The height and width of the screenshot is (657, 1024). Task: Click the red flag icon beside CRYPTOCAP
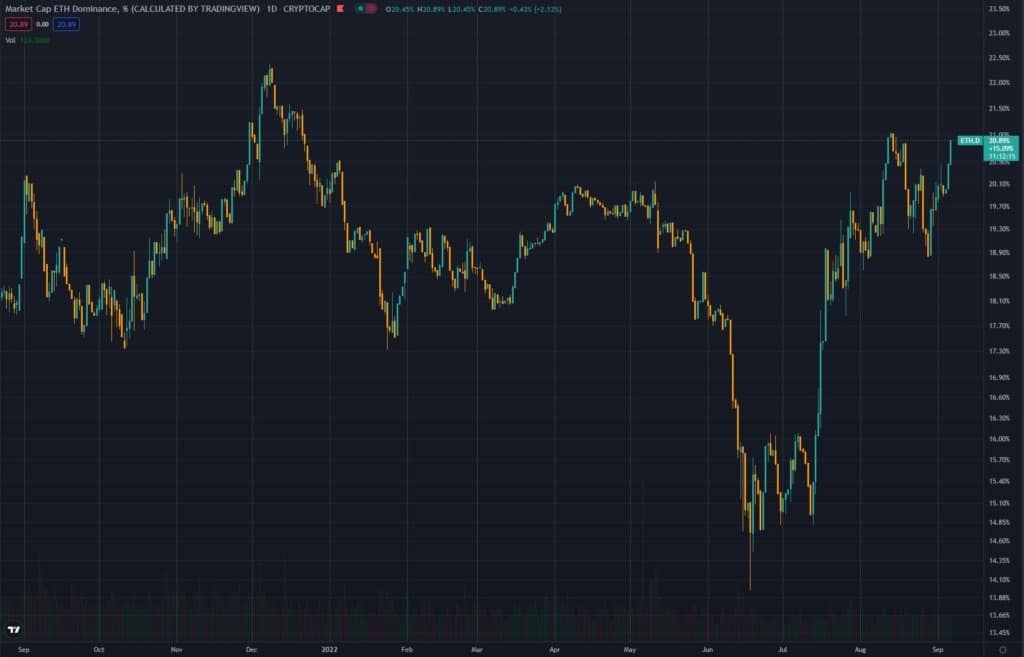340,8
